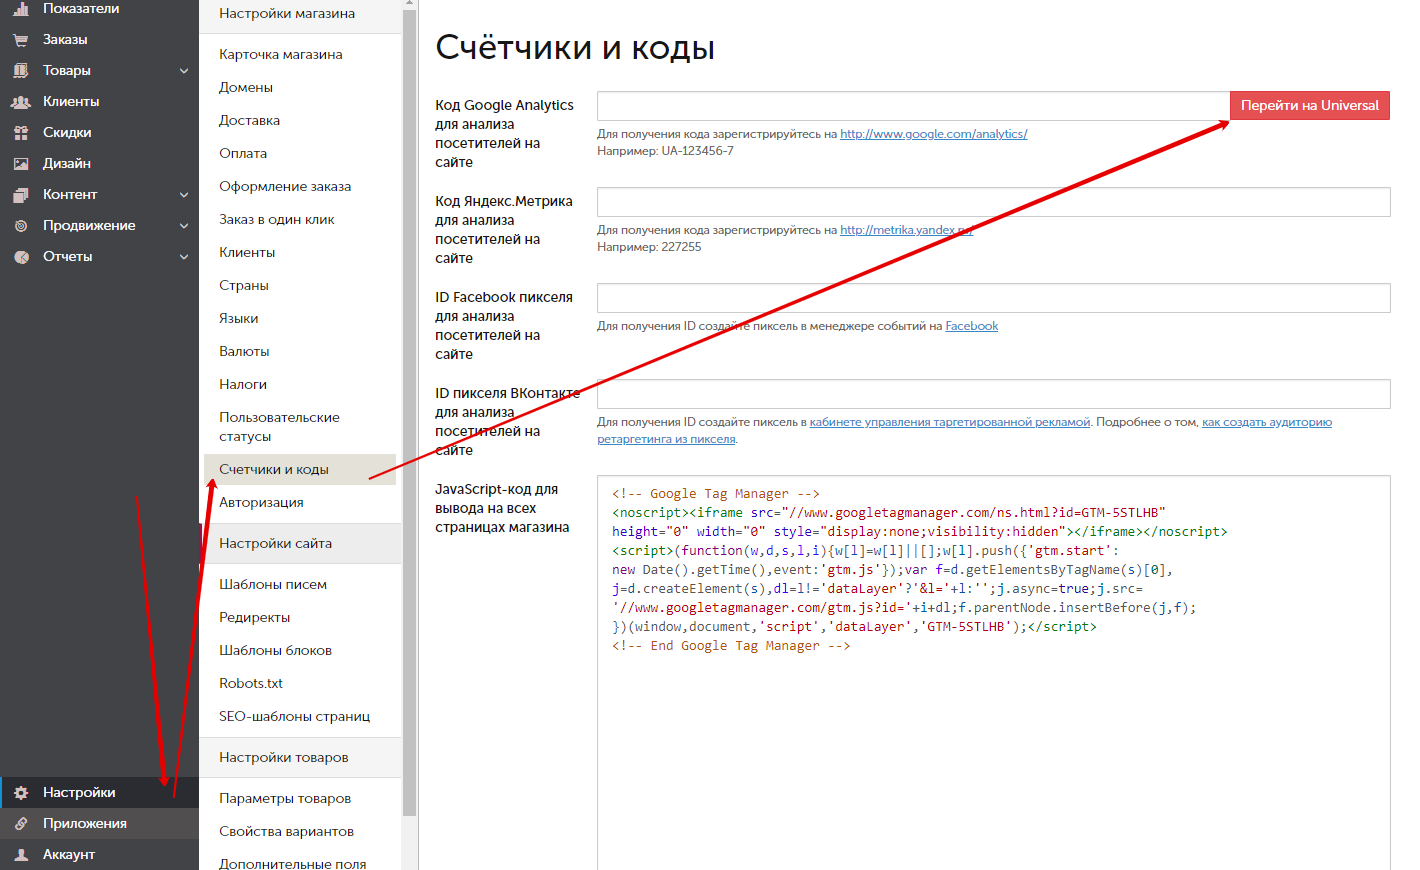Screen dimensions: 1420x870
Task: Click the Настройки магазина header
Action: pyautogui.click(x=287, y=14)
